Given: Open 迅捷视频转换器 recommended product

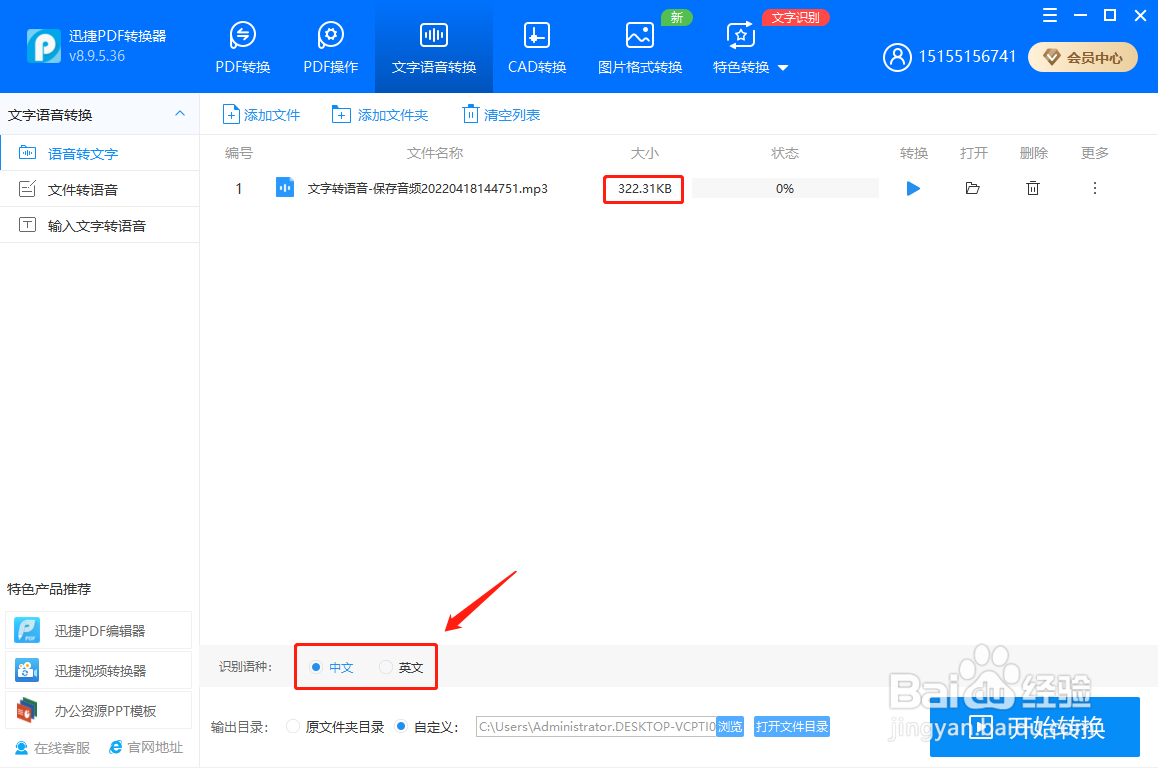Looking at the screenshot, I should point(98,671).
